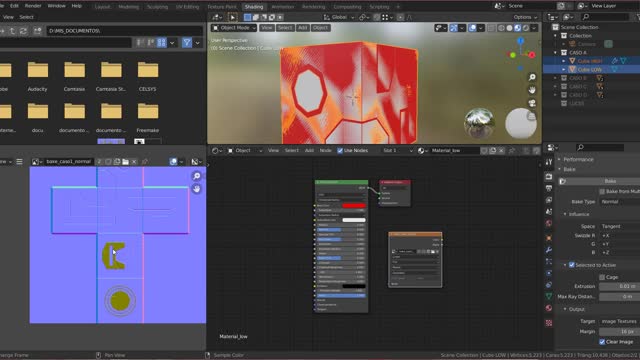Screen dimensions: 640x360
Task: Open the Bake Type Normal dropdown
Action: click(620, 202)
